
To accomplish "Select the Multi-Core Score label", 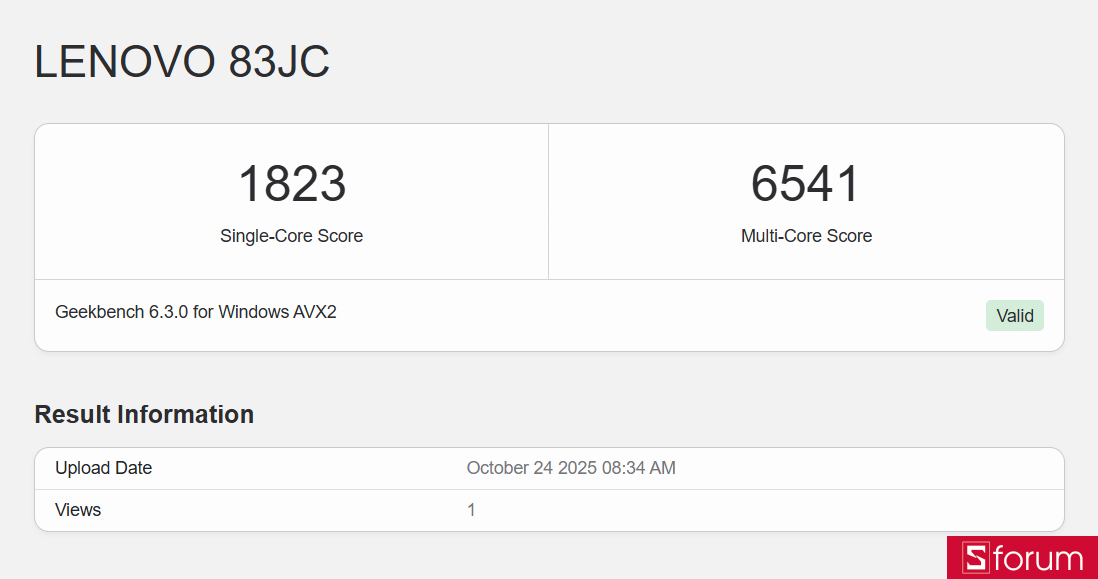I will coord(806,236).
